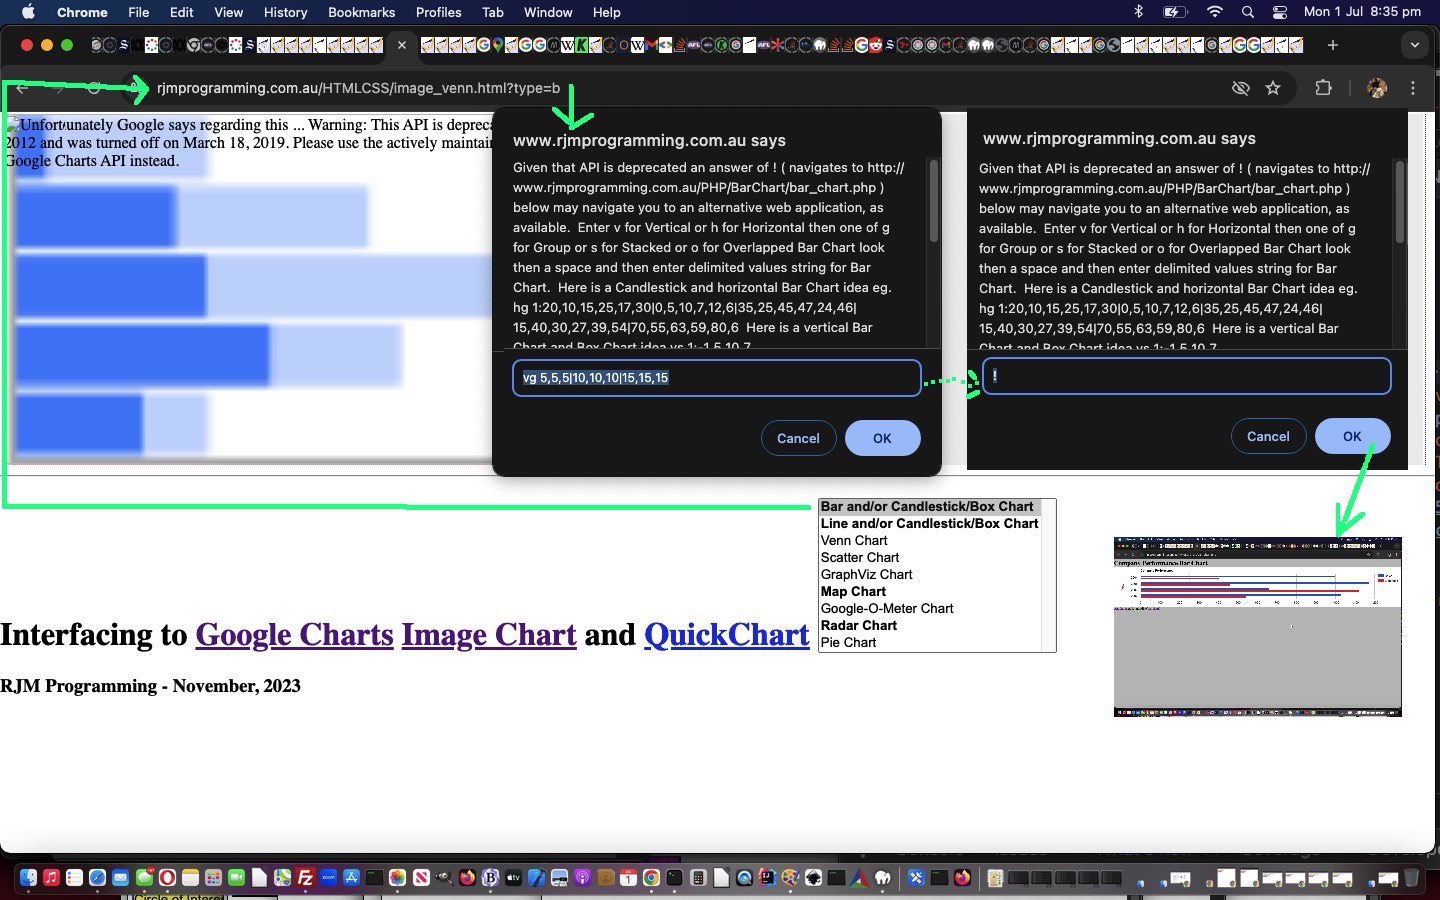The image size is (1440, 900).
Task: Open Mail from the Dock
Action: 120,878
